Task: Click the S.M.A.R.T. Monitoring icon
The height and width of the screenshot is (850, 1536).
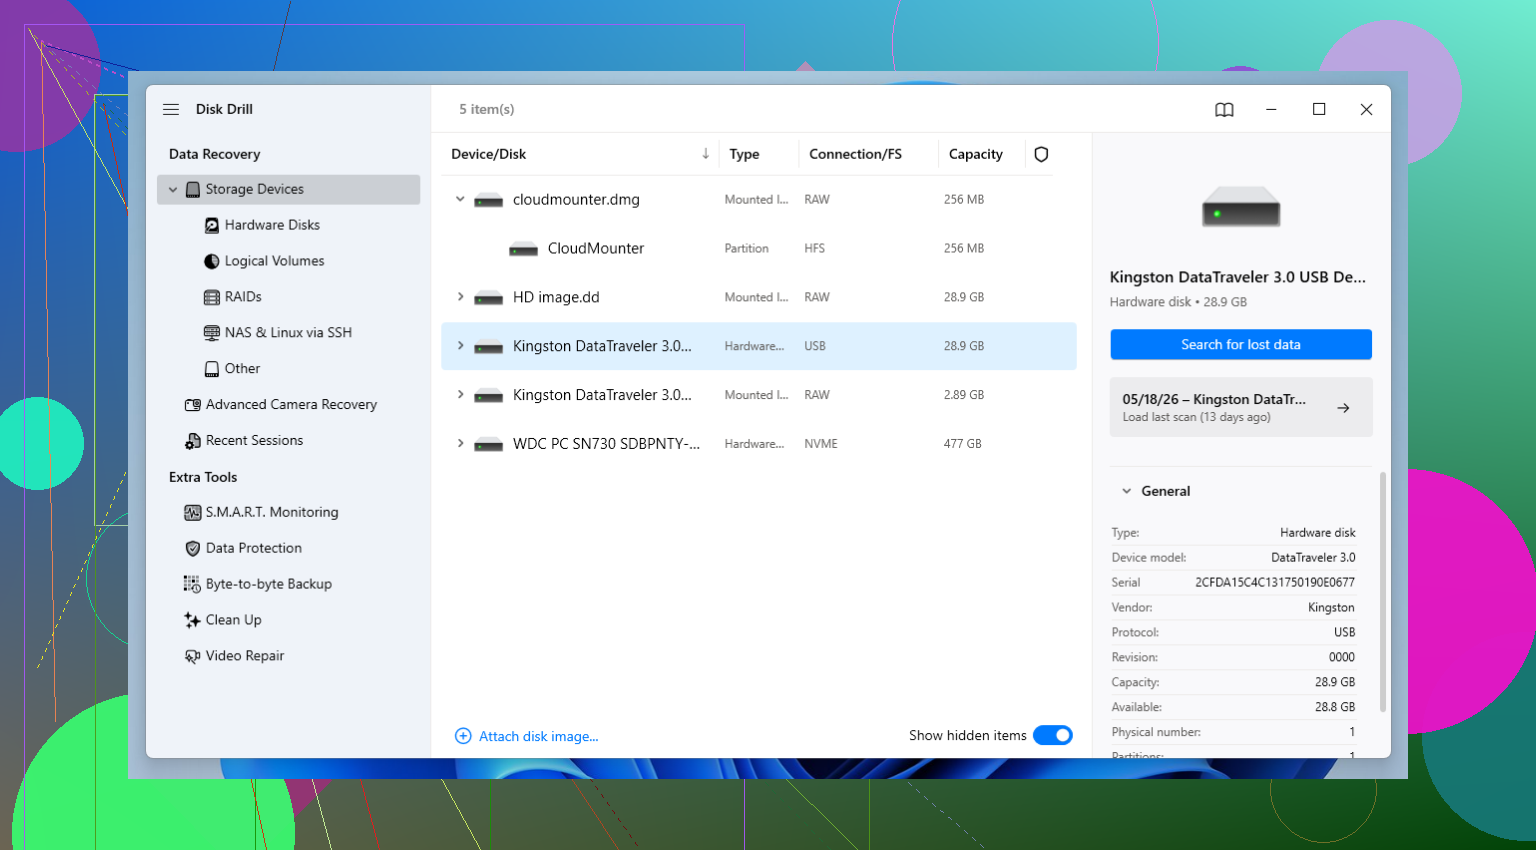Action: coord(193,512)
